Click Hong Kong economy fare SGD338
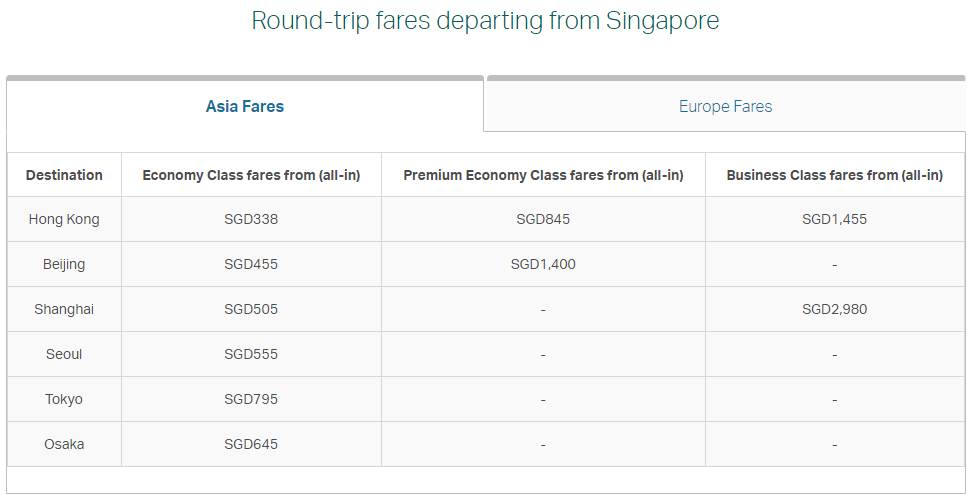This screenshot has height=504, width=978. point(251,219)
